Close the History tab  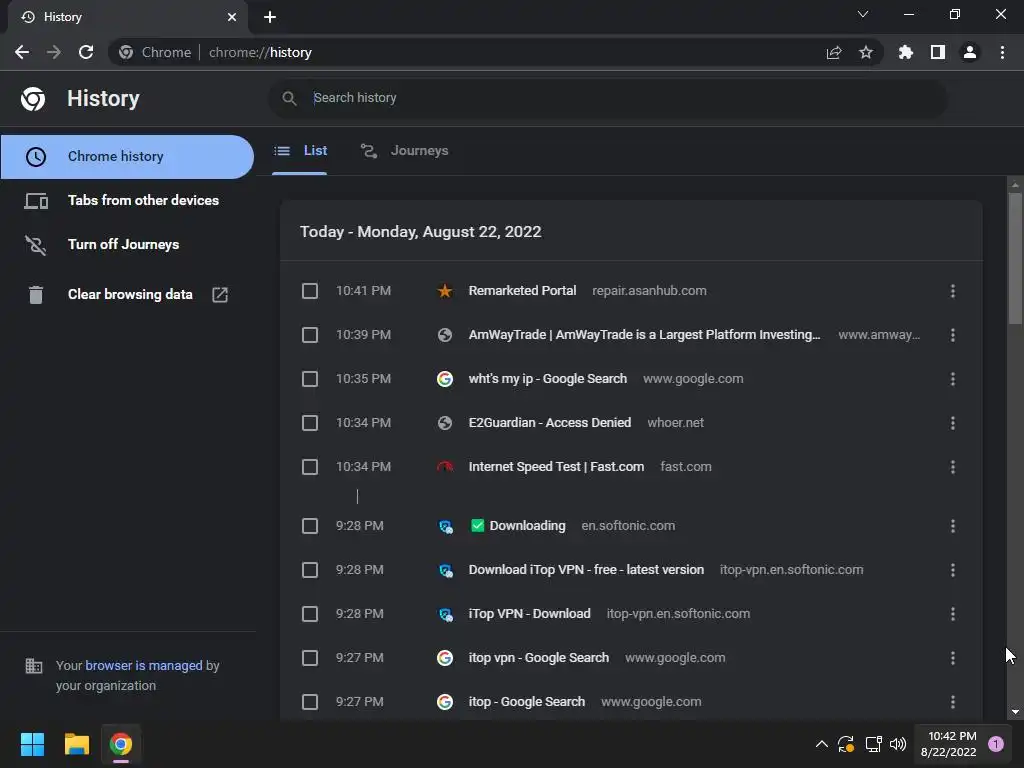[232, 17]
